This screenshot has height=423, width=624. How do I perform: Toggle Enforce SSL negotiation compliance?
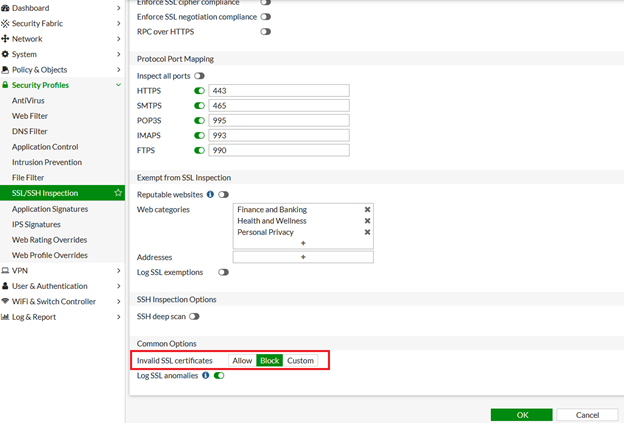[265, 17]
